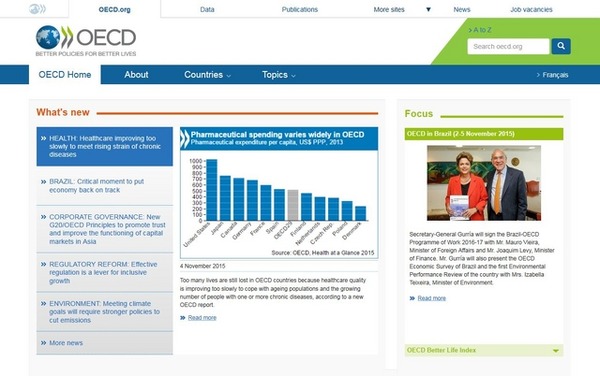The width and height of the screenshot is (600, 376).
Task: Click Read more under Brazil focus text
Action: (432, 298)
